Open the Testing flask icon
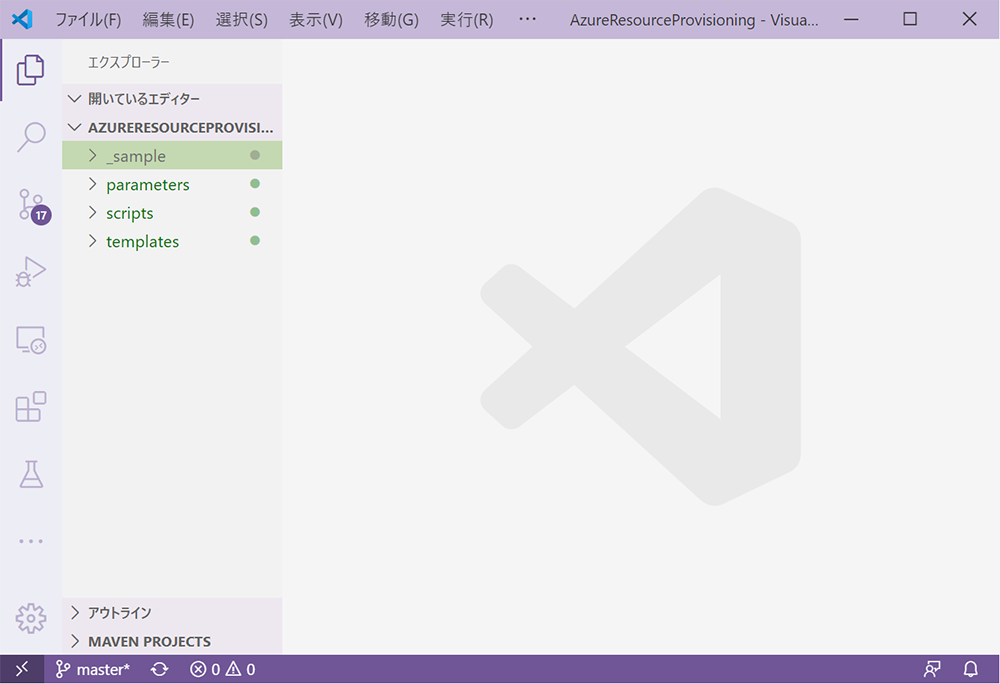1000x684 pixels. click(x=31, y=474)
